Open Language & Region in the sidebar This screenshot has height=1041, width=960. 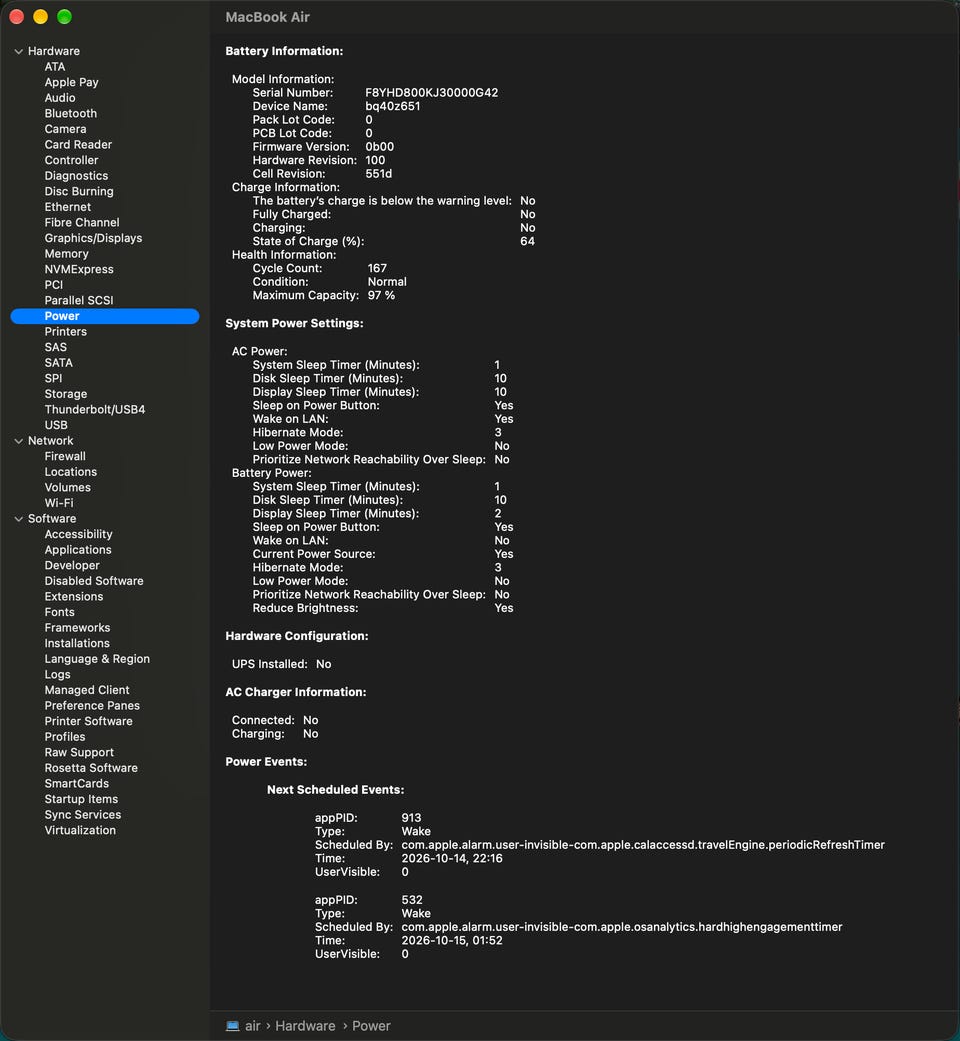click(97, 659)
